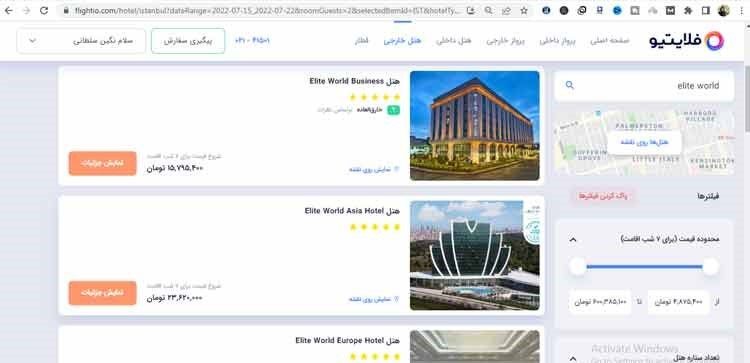750x363 pixels.
Task: Reload the page with the browser refresh icon
Action: [44, 10]
